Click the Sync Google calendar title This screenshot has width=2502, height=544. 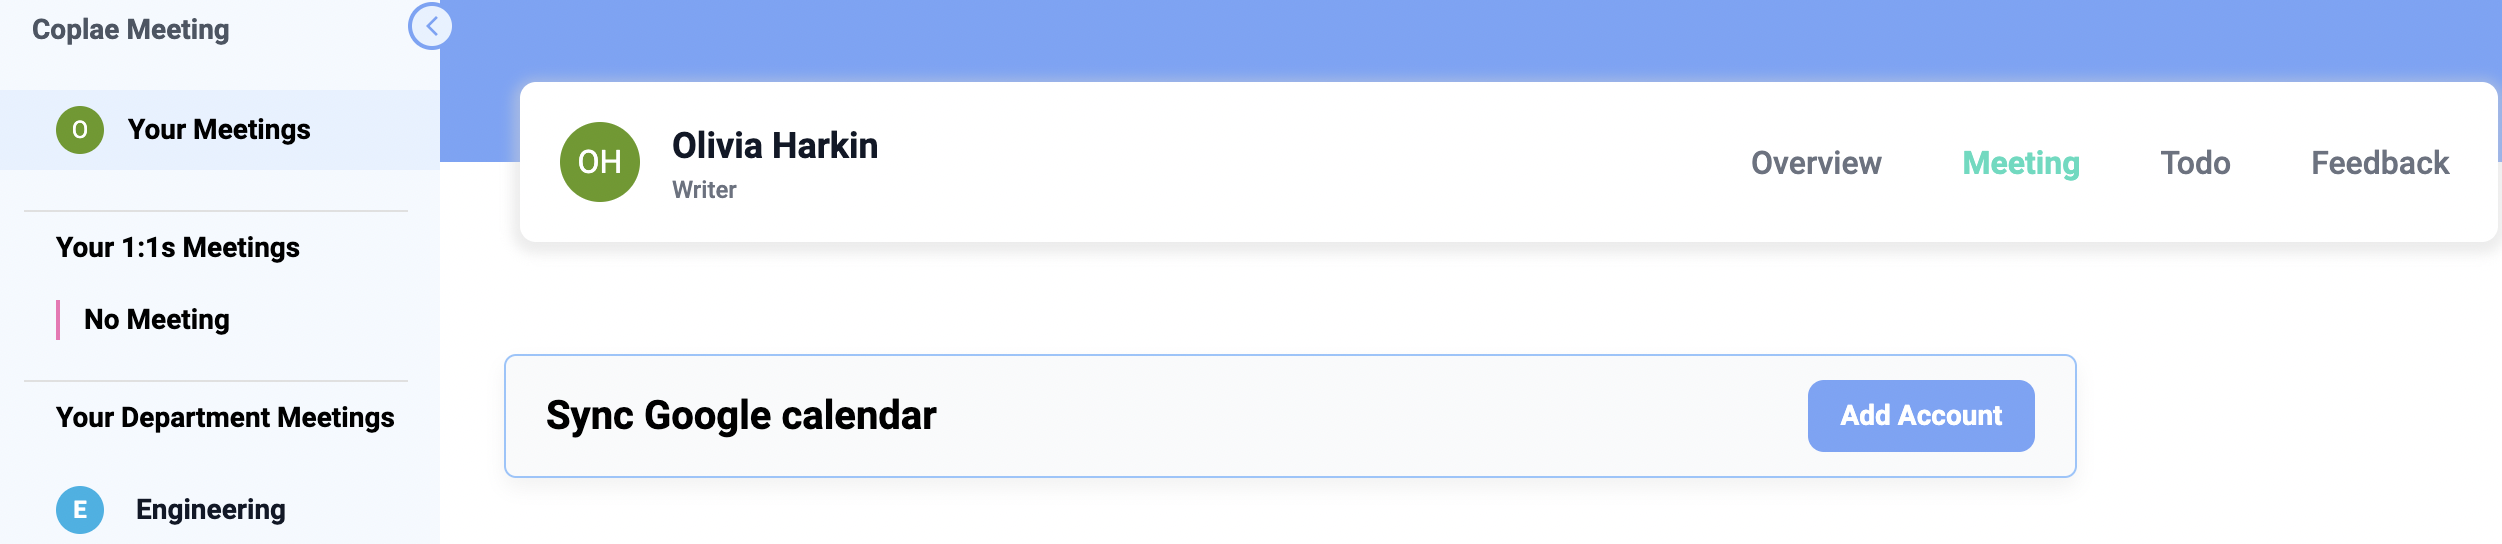point(741,416)
